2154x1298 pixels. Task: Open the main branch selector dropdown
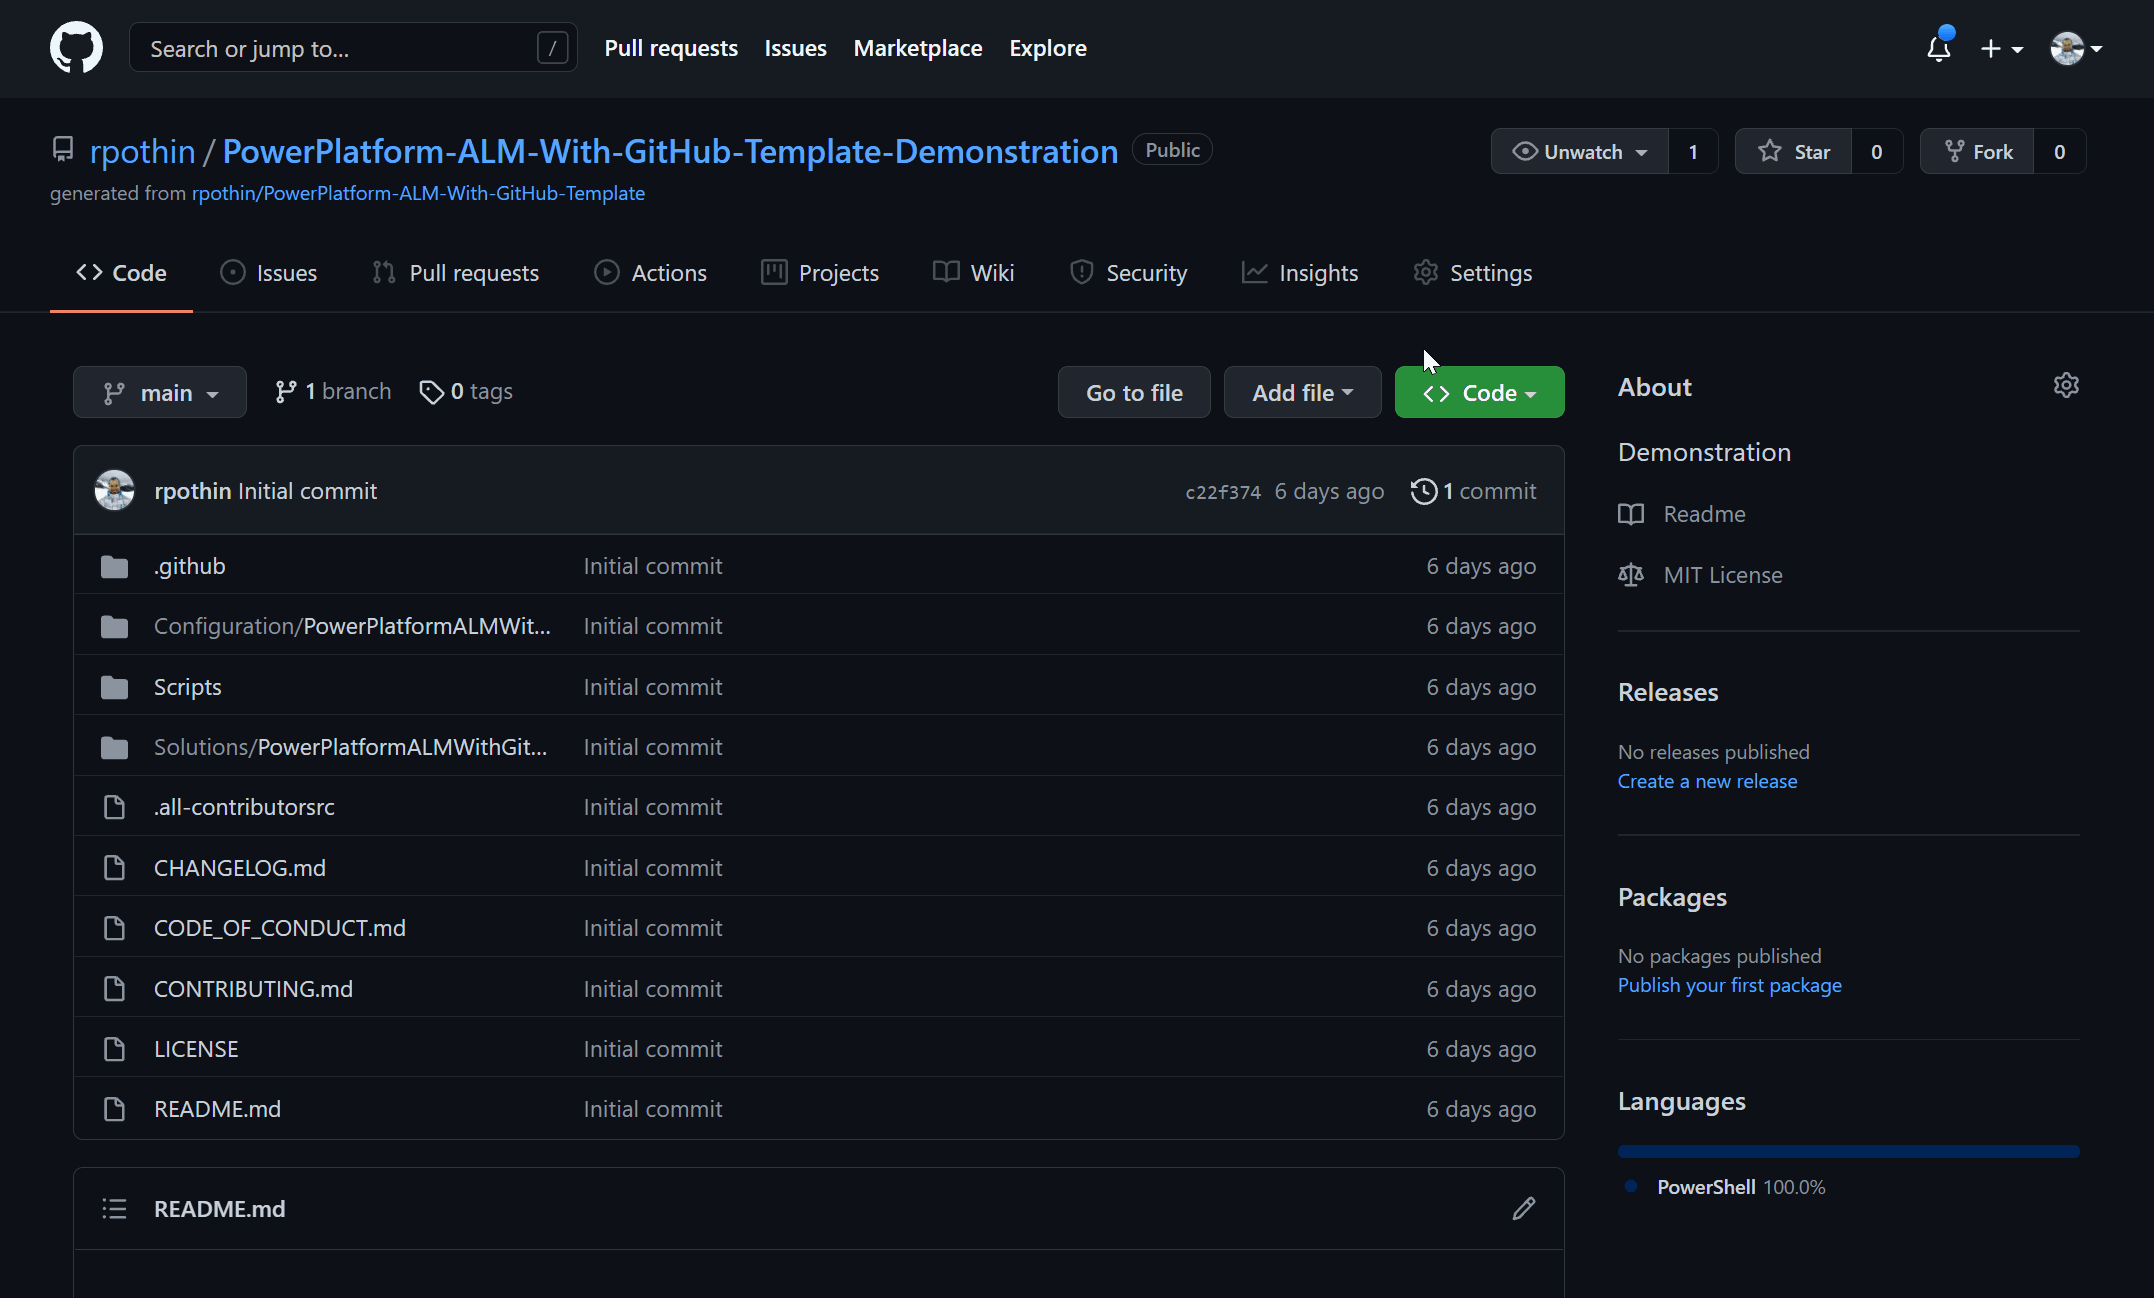click(x=159, y=392)
